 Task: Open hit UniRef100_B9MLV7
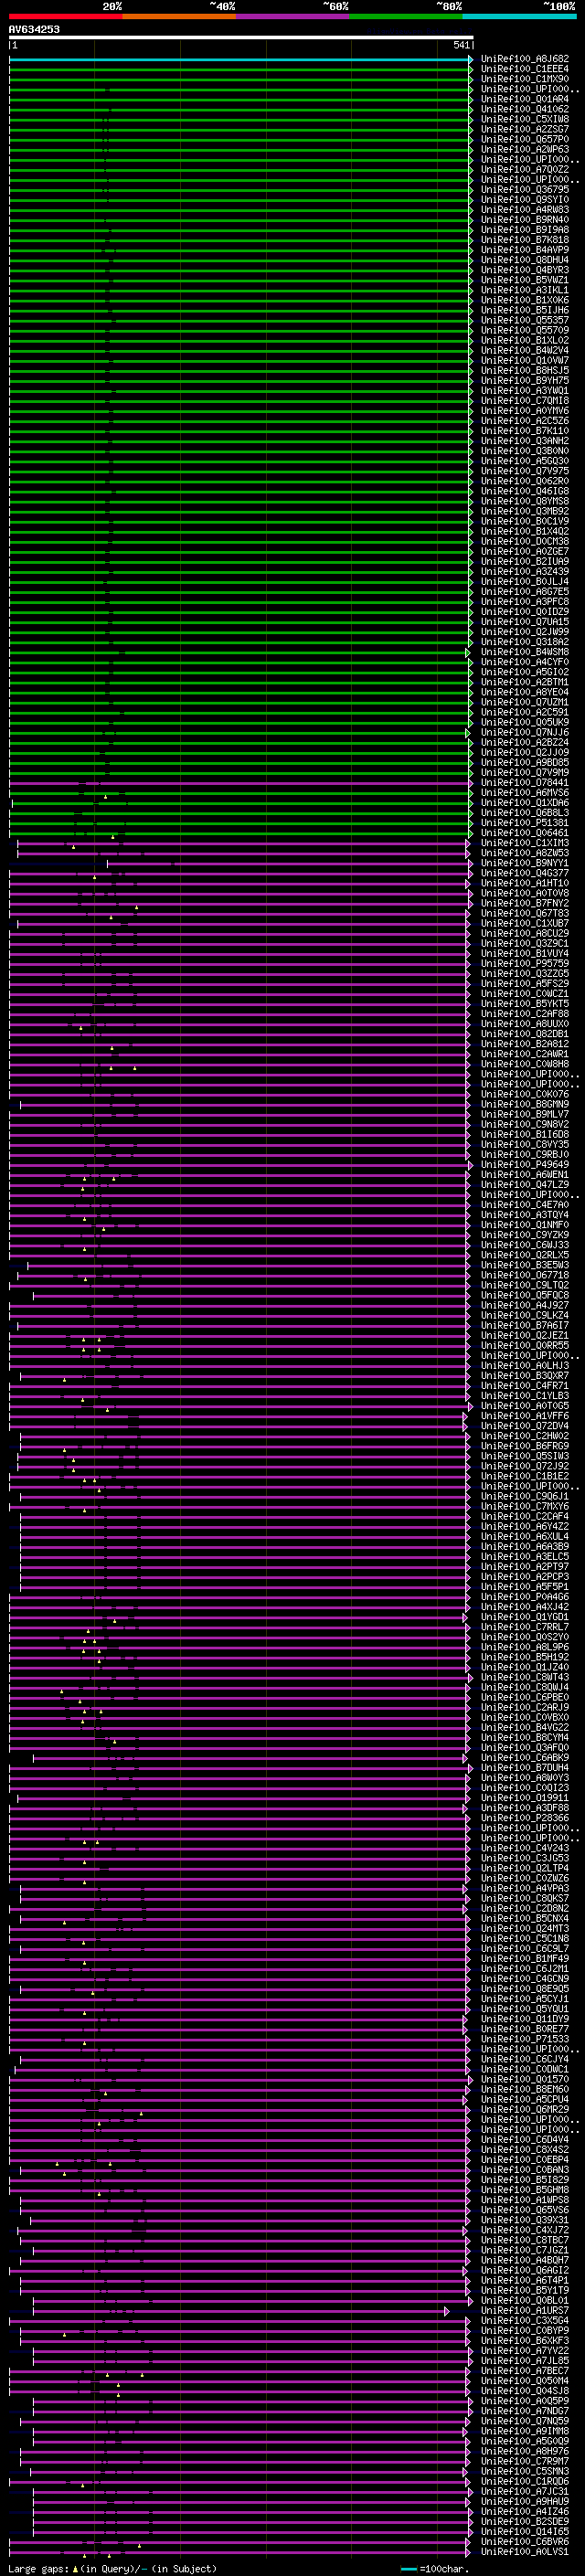(x=525, y=1114)
